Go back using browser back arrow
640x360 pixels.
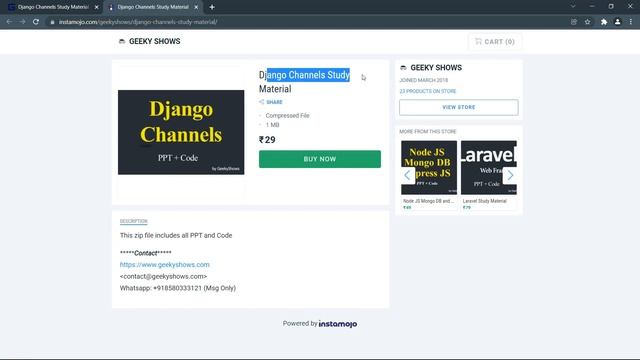(x=9, y=22)
